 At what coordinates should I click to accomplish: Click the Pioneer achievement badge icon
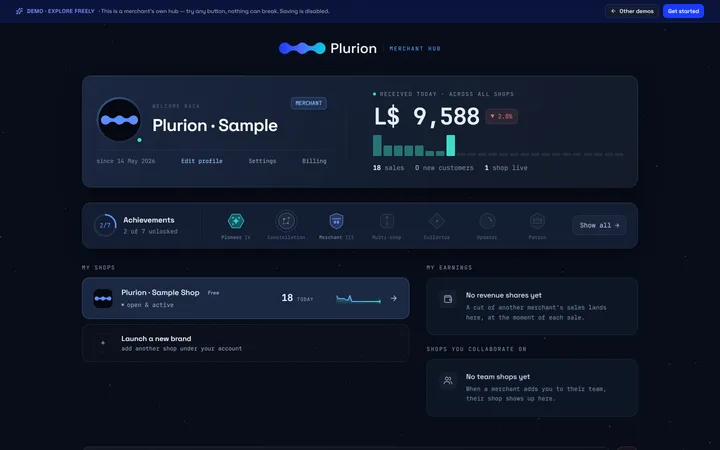[236, 221]
